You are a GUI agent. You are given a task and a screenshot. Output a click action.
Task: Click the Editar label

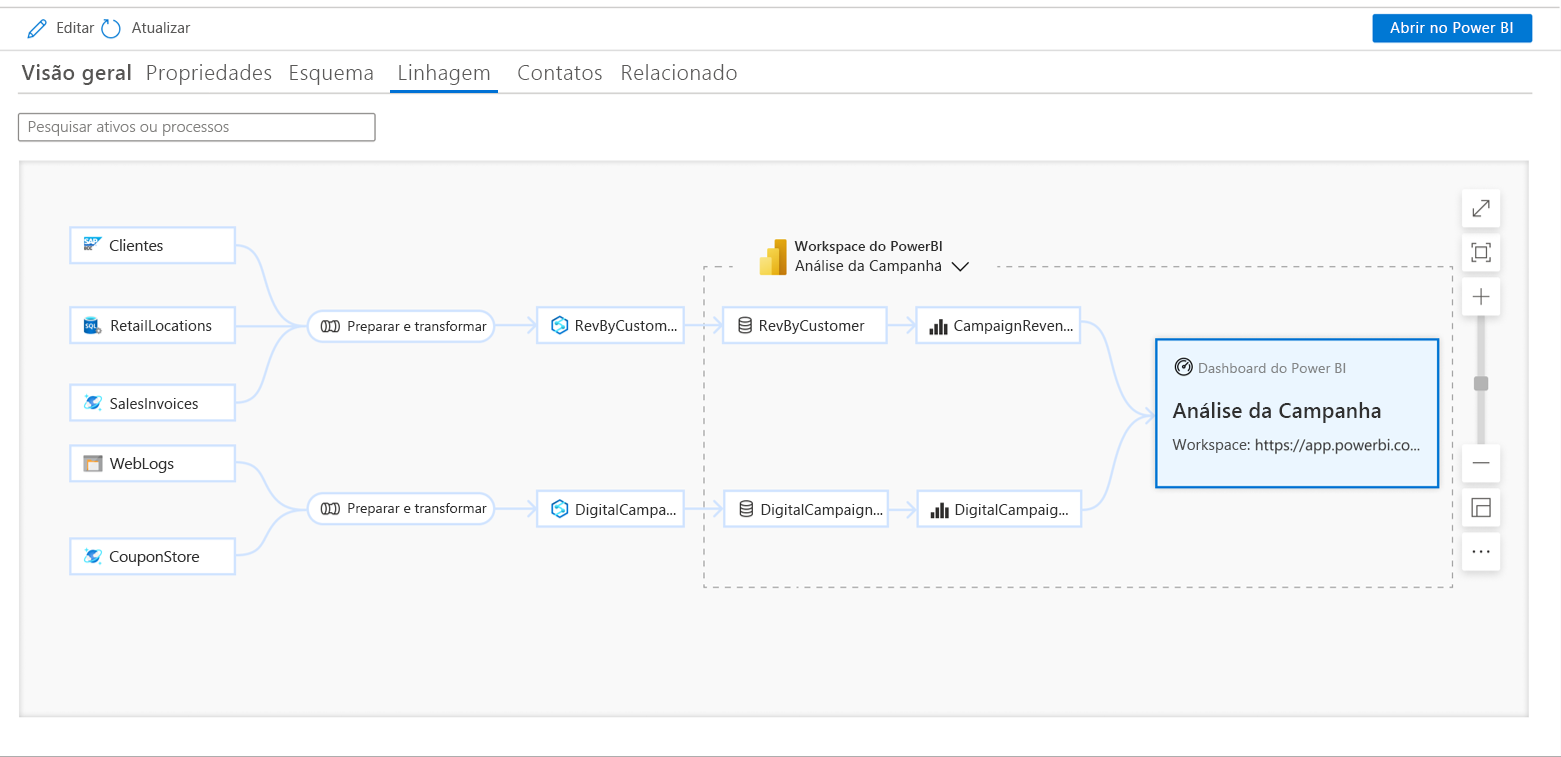click(75, 28)
